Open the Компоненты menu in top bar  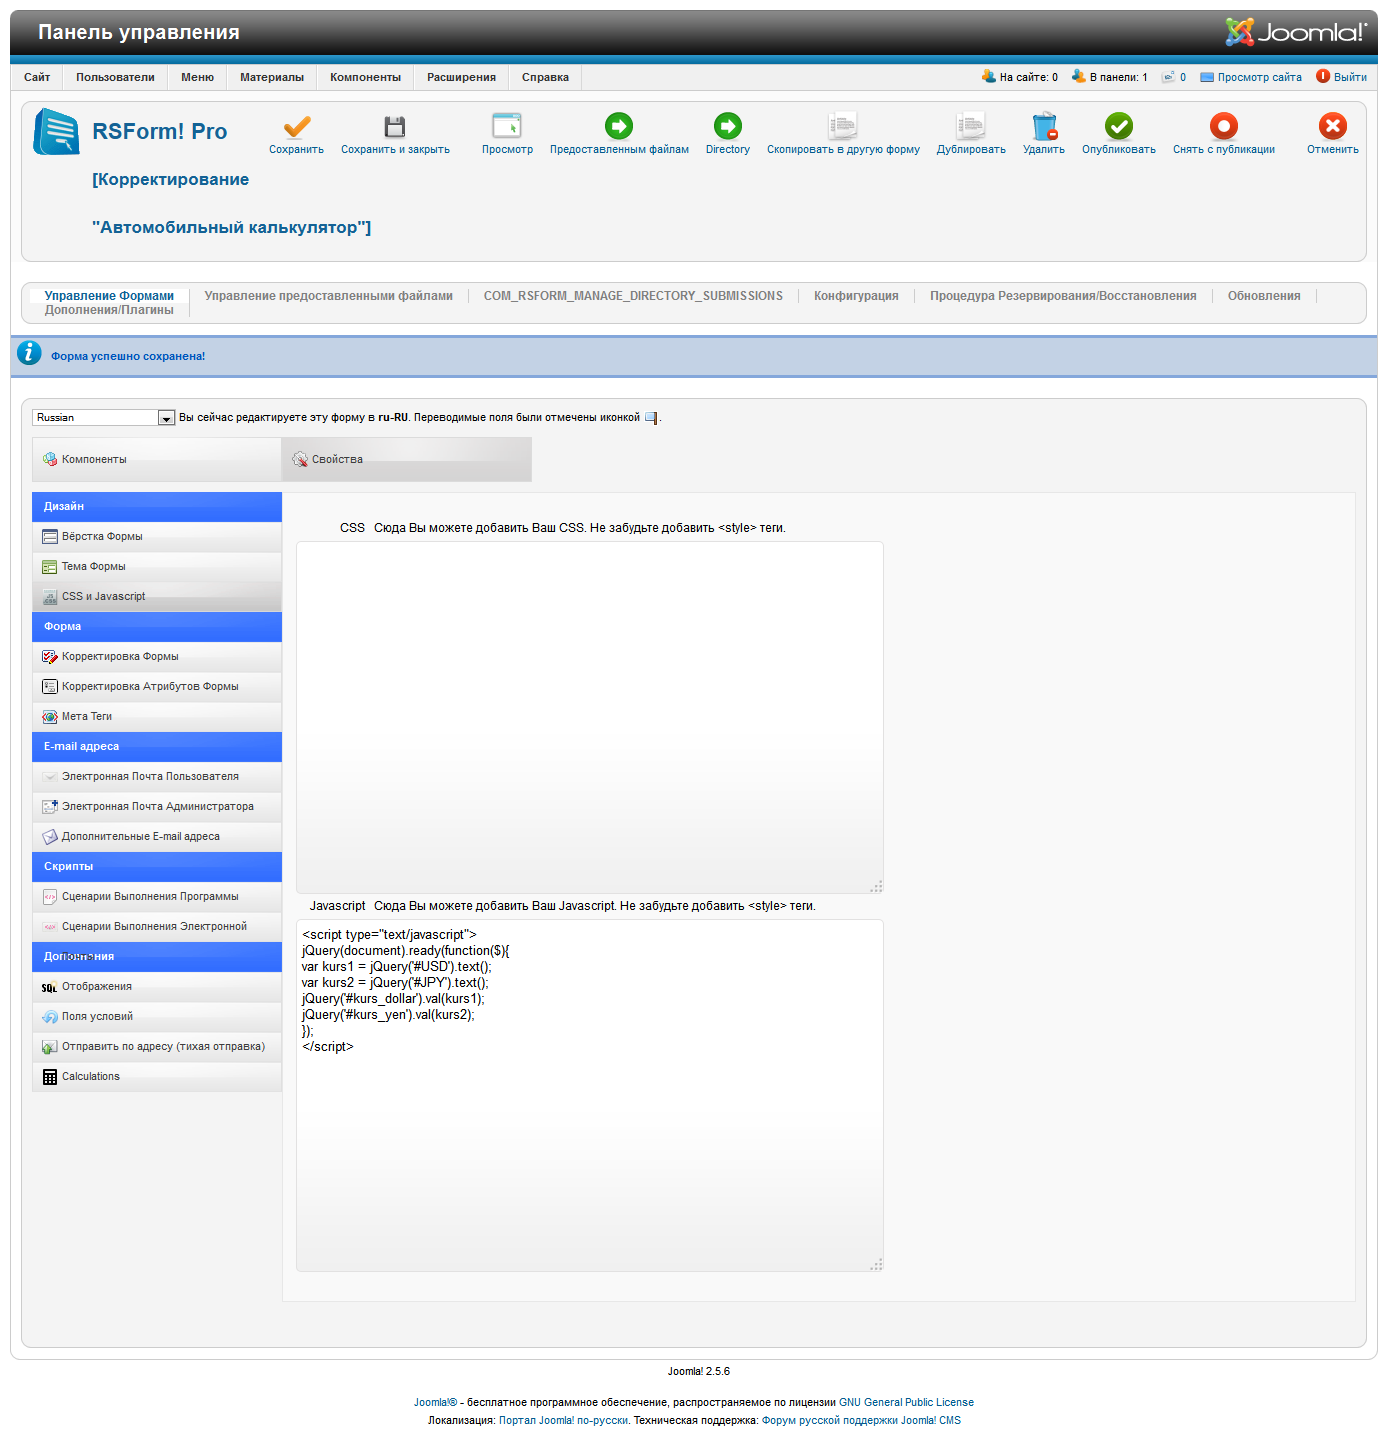click(x=365, y=77)
